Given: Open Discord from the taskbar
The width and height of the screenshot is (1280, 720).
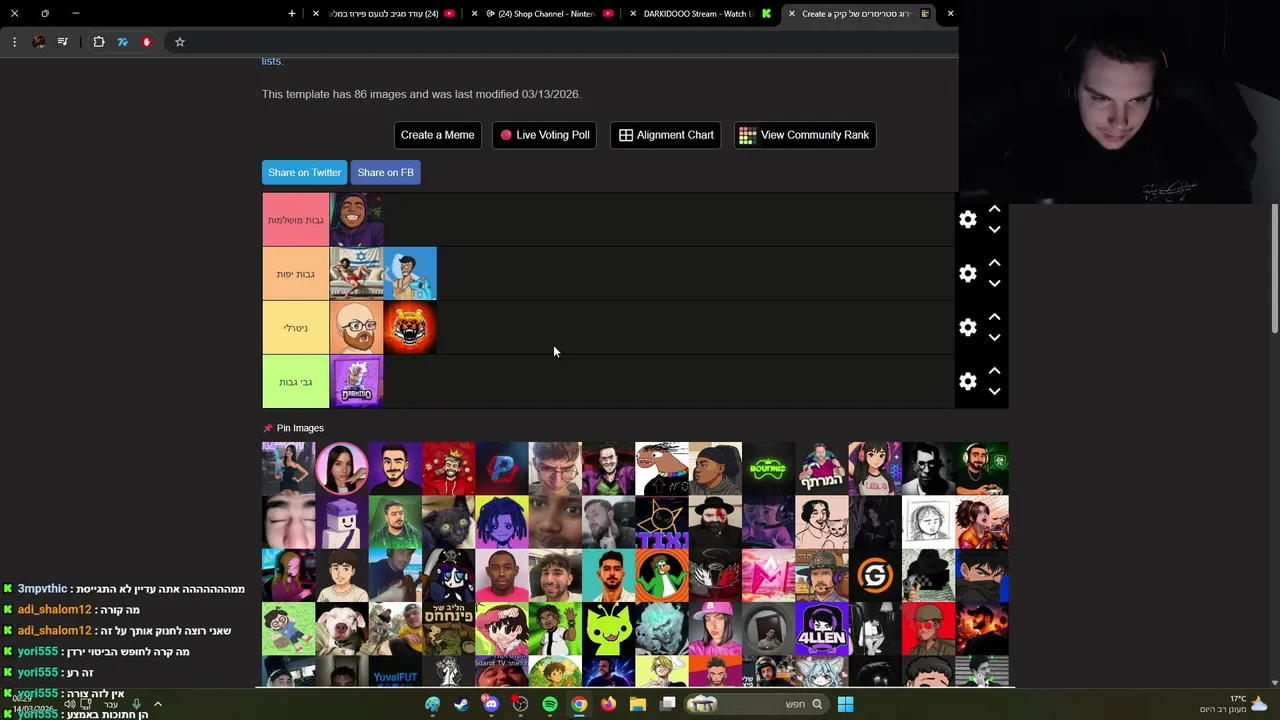Looking at the screenshot, I should [x=491, y=704].
